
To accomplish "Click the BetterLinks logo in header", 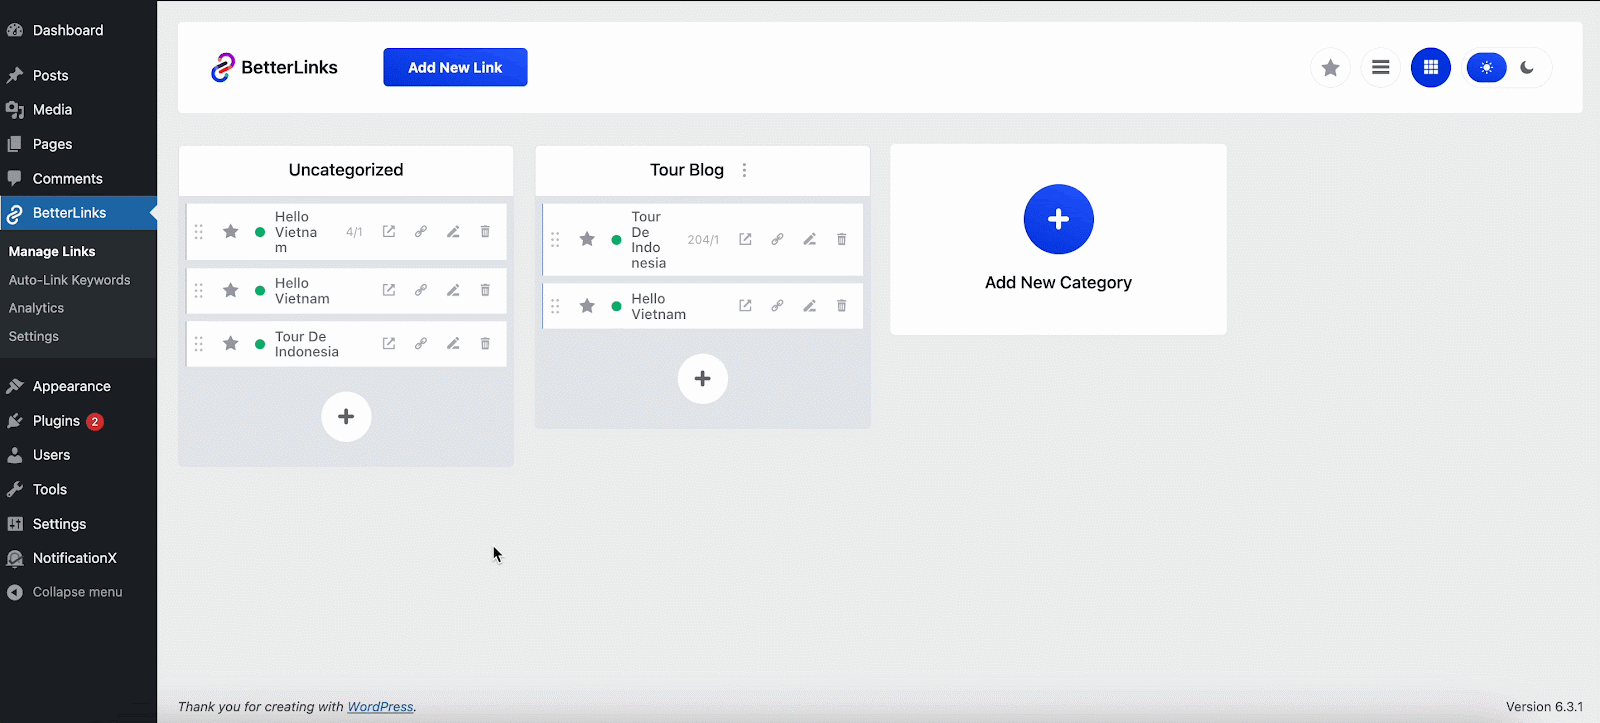I will coord(274,68).
